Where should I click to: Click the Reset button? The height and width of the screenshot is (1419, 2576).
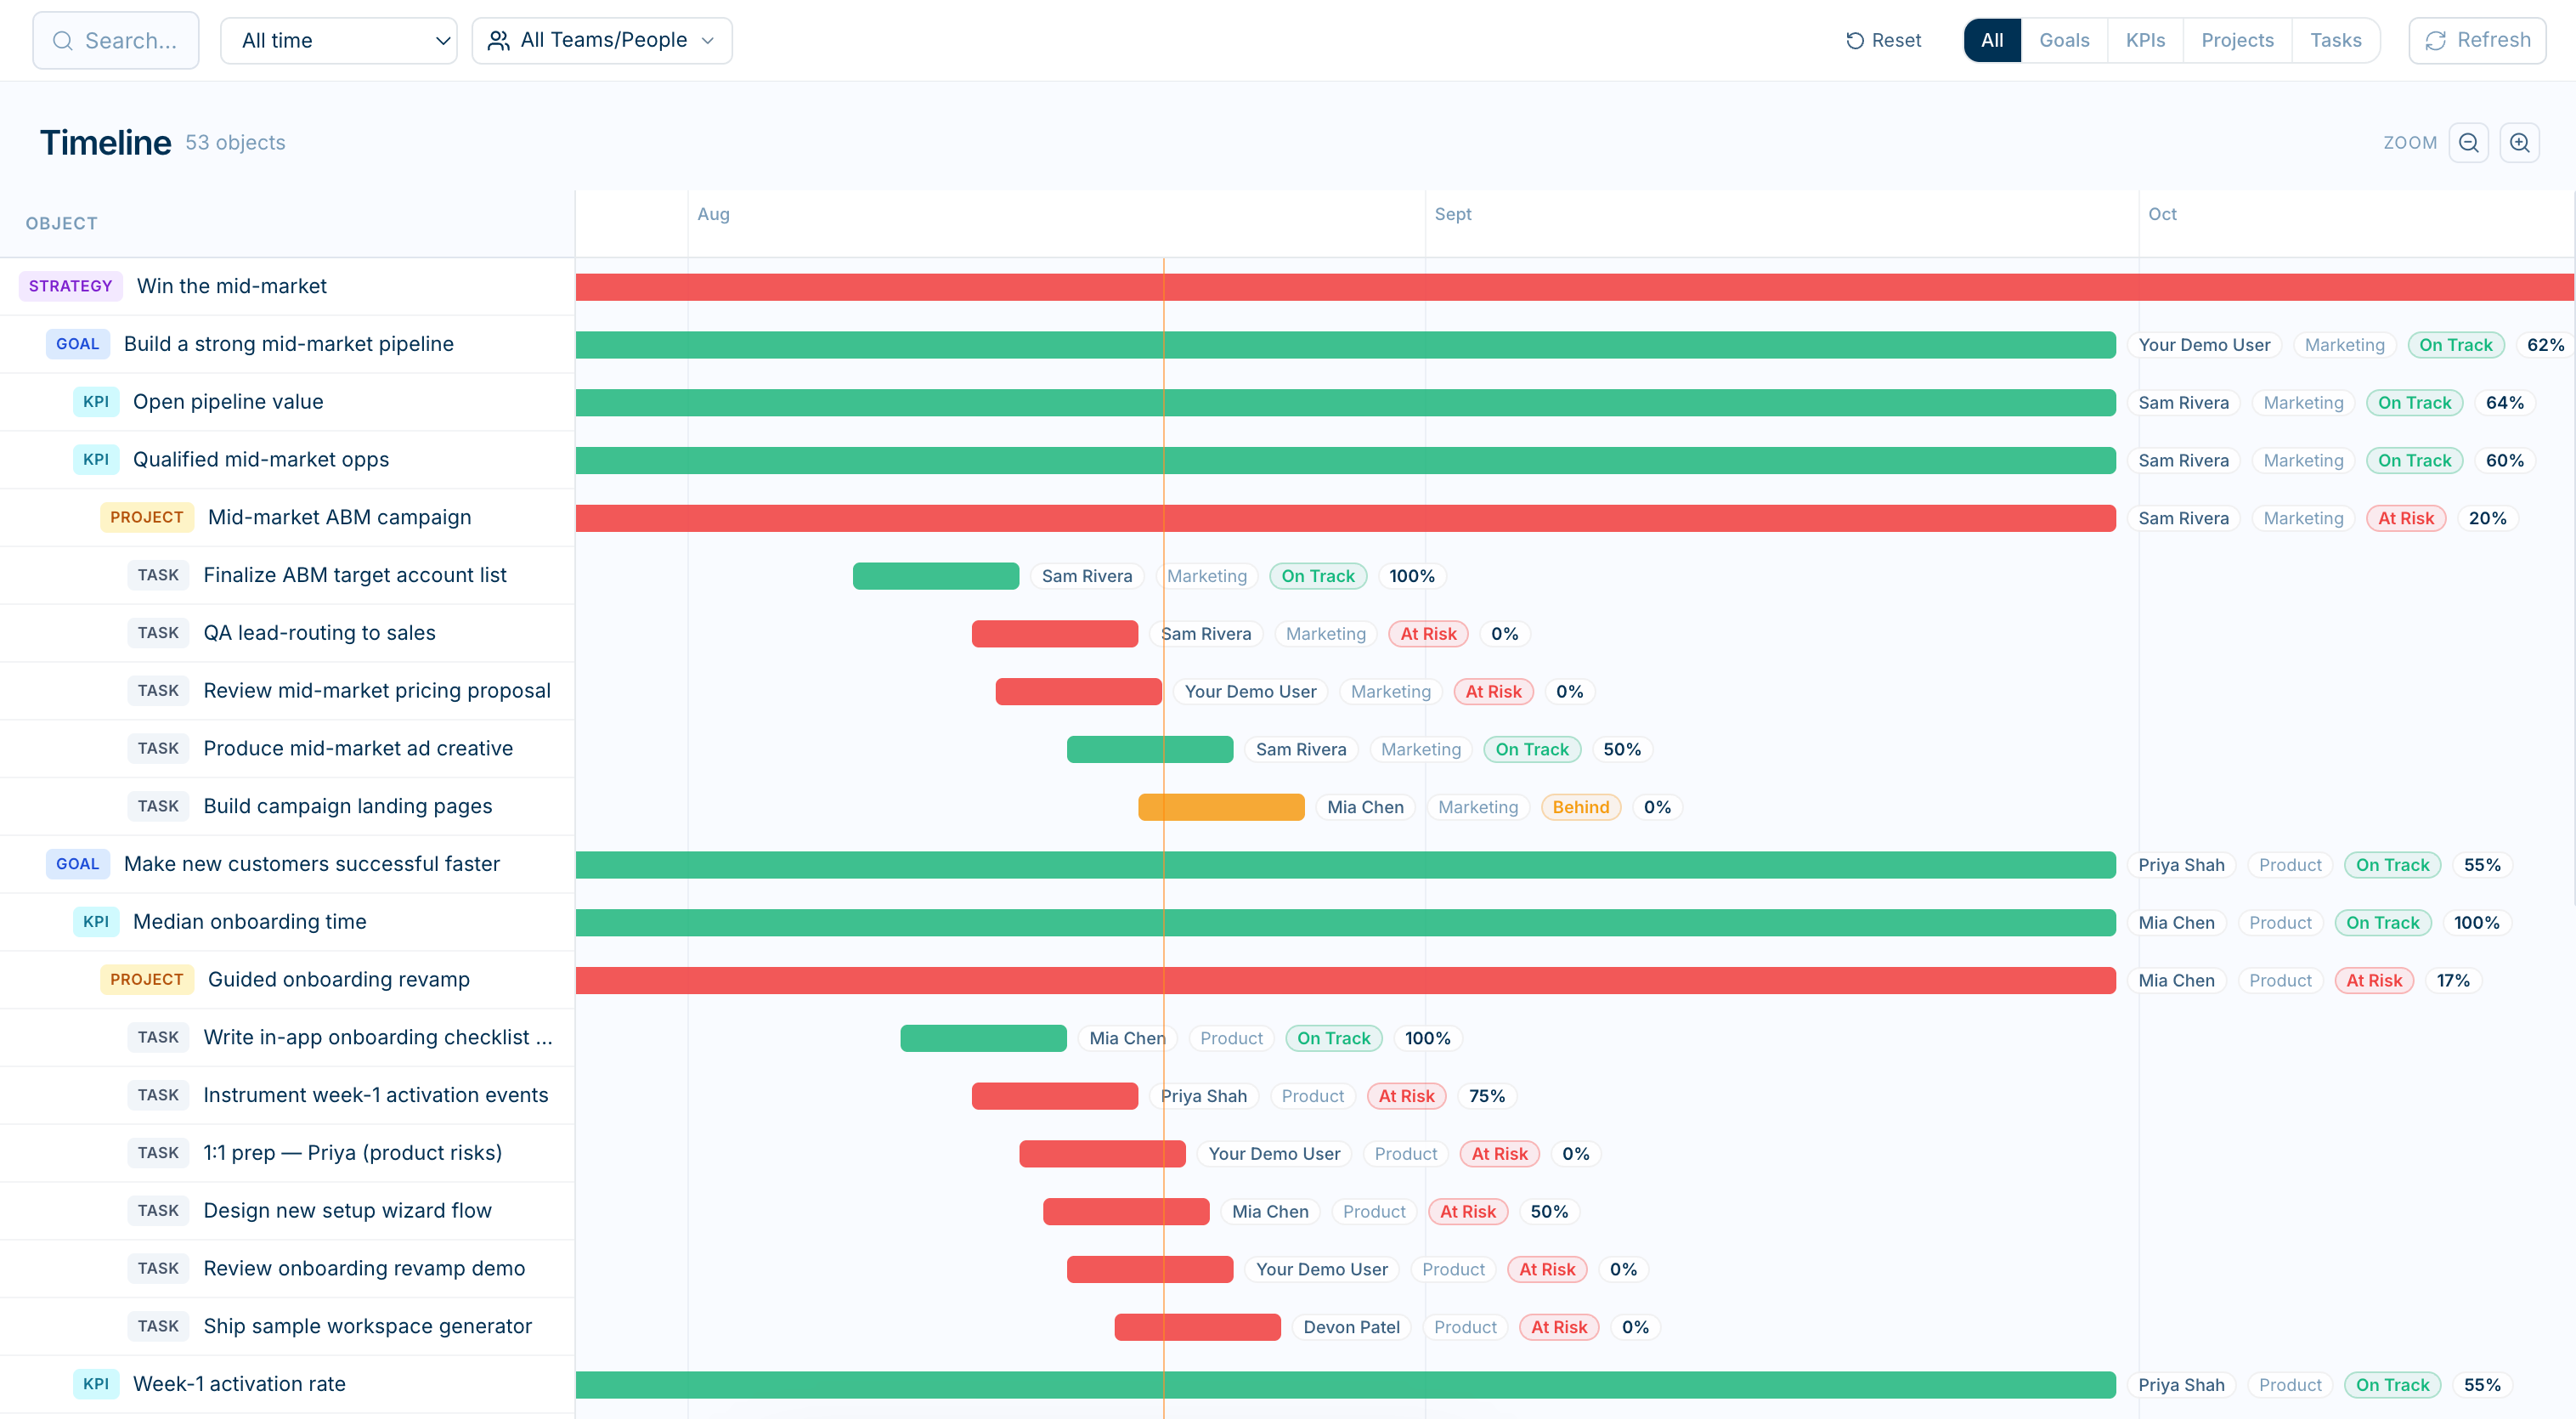pyautogui.click(x=1883, y=41)
